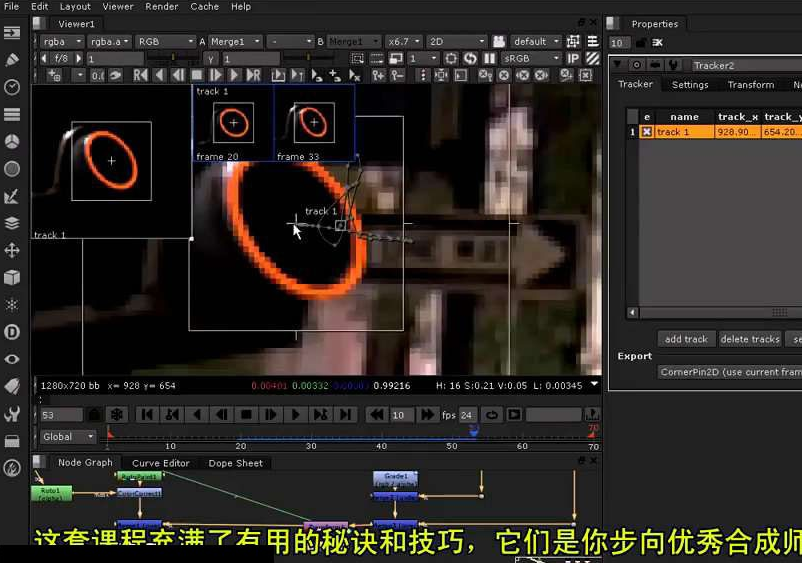Open the 3D nodes cube icon
Image resolution: width=802 pixels, height=563 pixels.
click(x=12, y=277)
